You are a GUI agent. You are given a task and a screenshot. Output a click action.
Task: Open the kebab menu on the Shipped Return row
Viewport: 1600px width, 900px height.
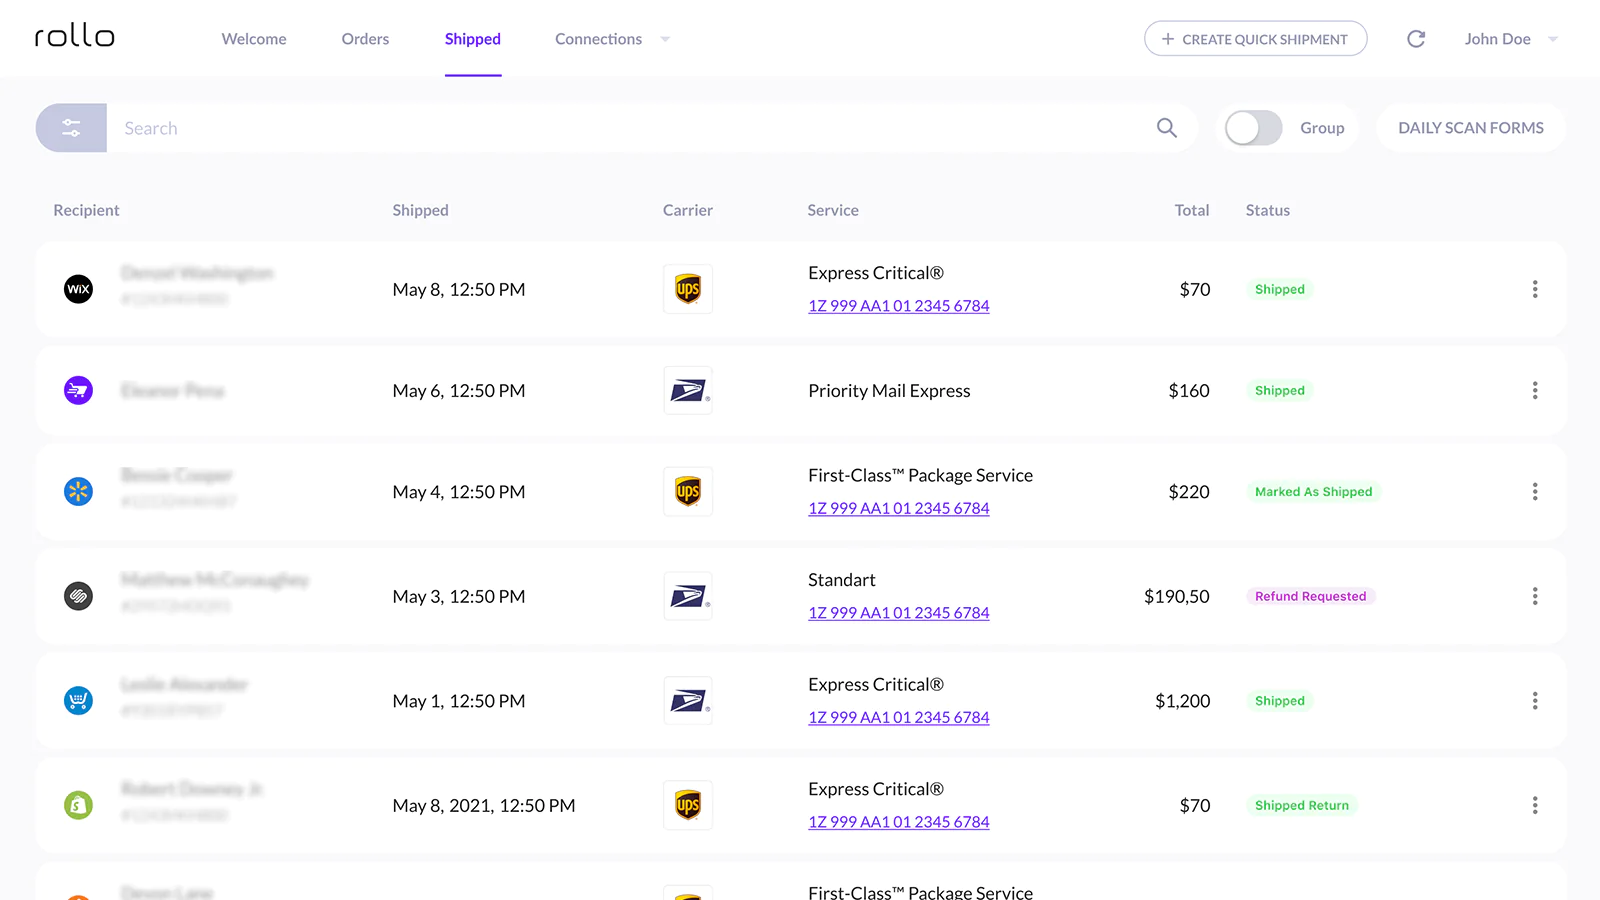(1535, 805)
